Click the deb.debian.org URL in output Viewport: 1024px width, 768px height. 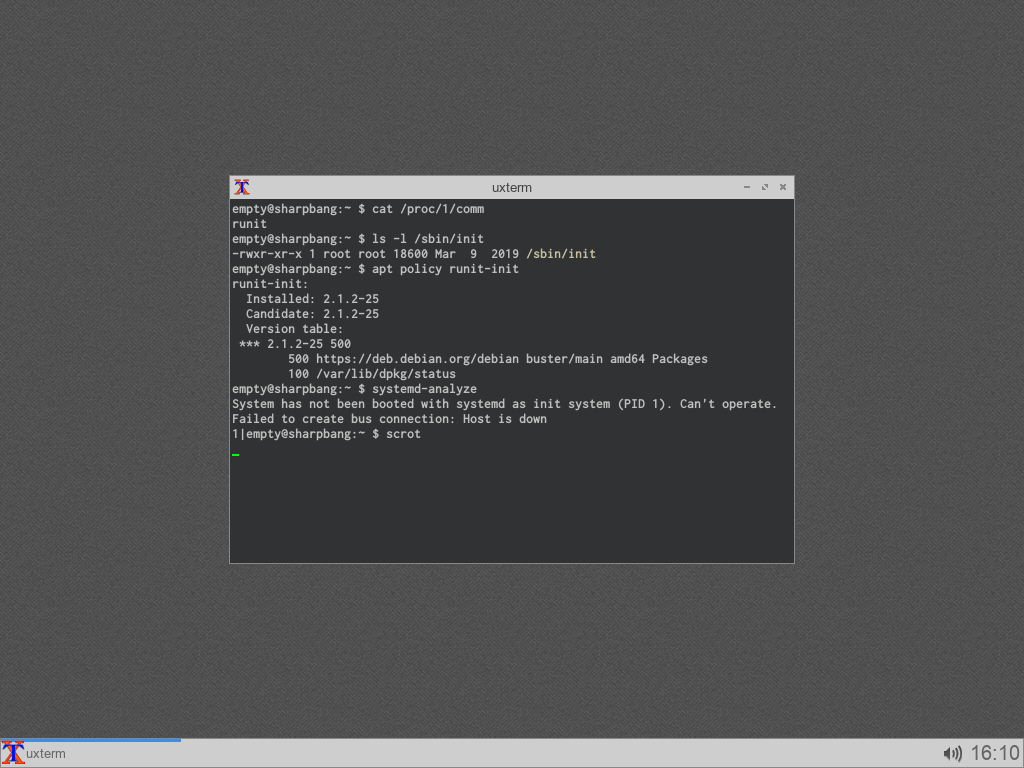(417, 359)
